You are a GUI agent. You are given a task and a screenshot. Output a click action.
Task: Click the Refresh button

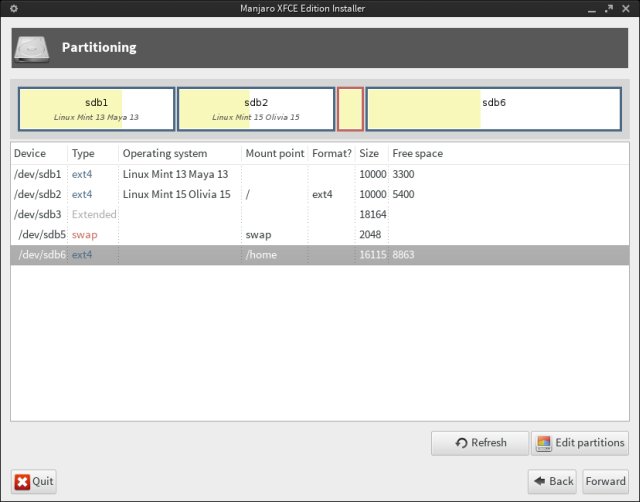480,443
